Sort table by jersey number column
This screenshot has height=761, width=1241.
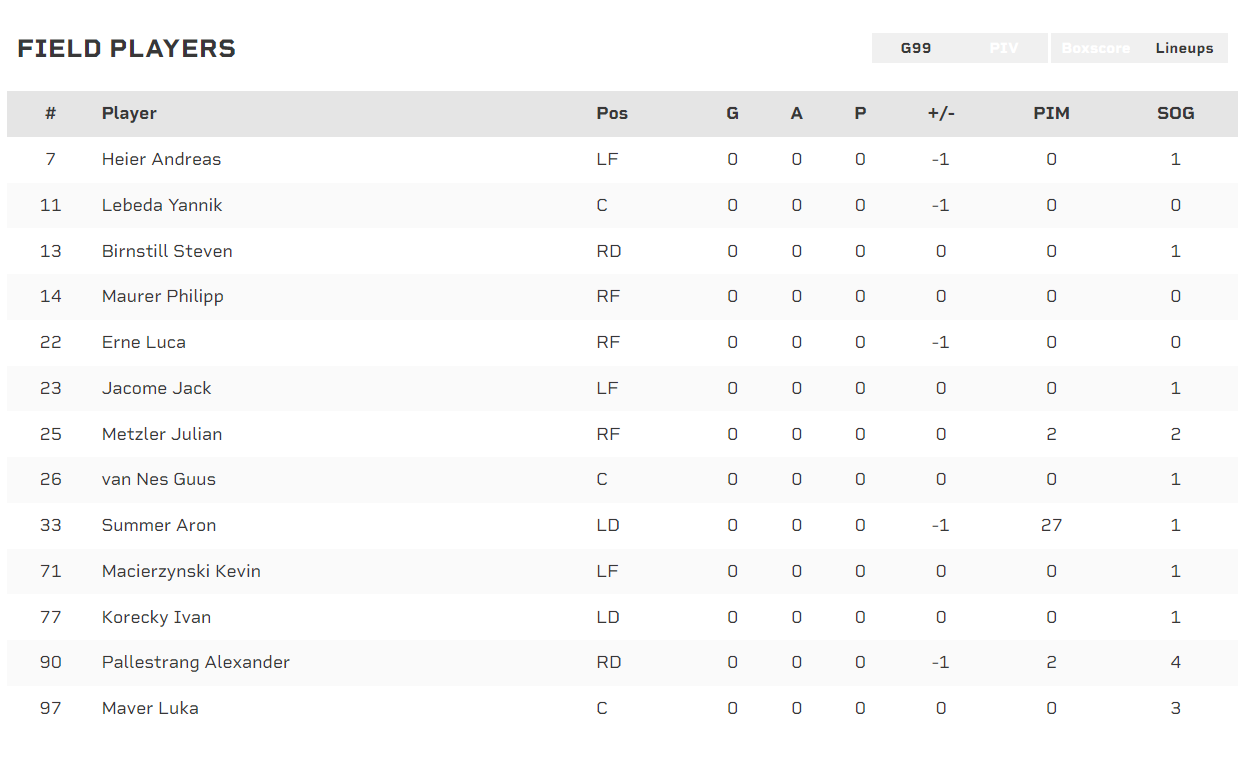[50, 113]
